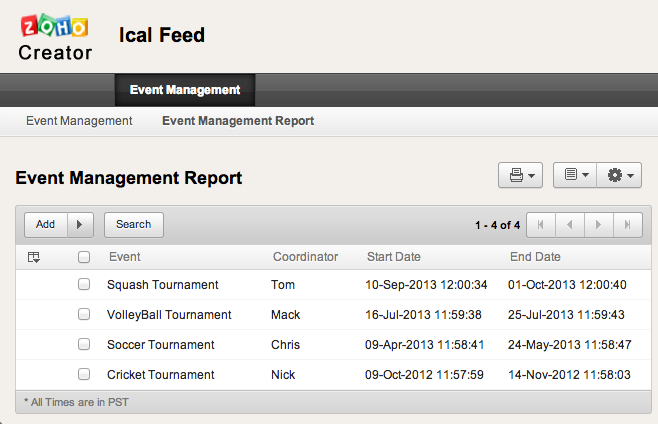Screen dimensions: 658x424
Task: Open the print options dropdown
Action: coord(520,175)
